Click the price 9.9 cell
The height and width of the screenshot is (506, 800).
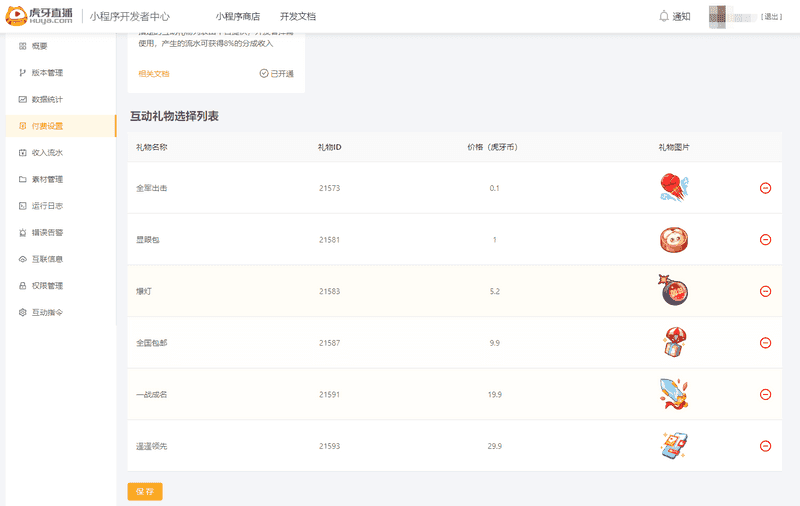point(494,343)
